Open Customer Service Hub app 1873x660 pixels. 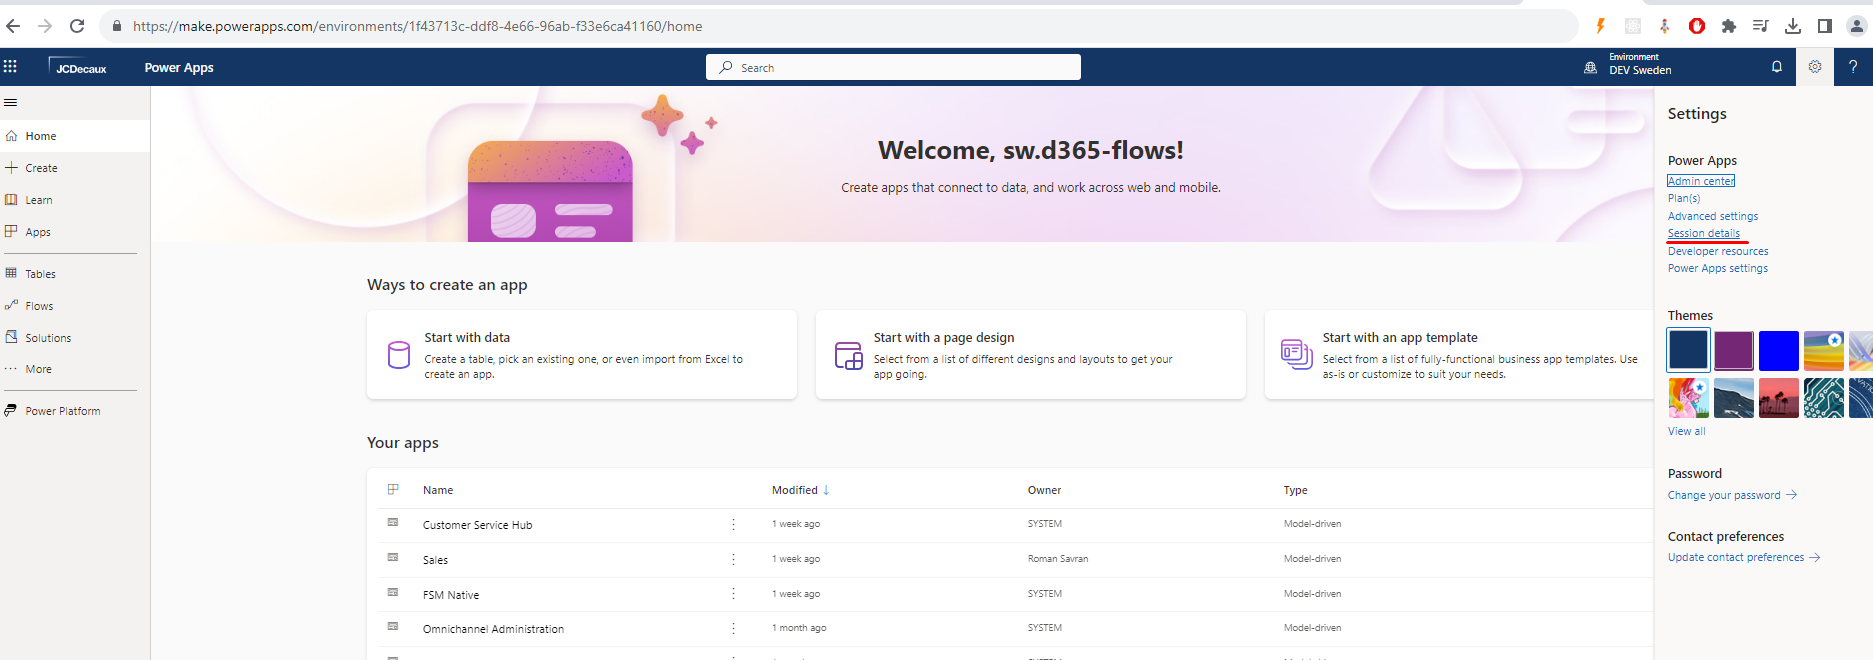pos(477,525)
